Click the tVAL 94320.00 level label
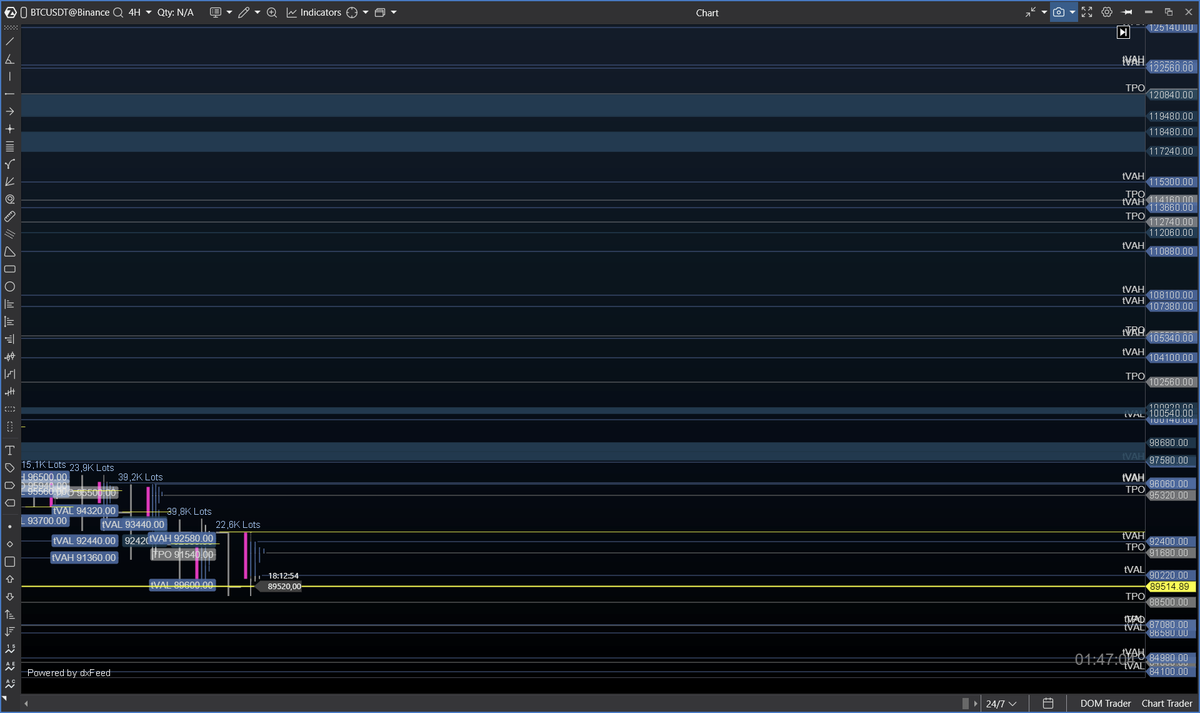1200x713 pixels. coord(84,511)
